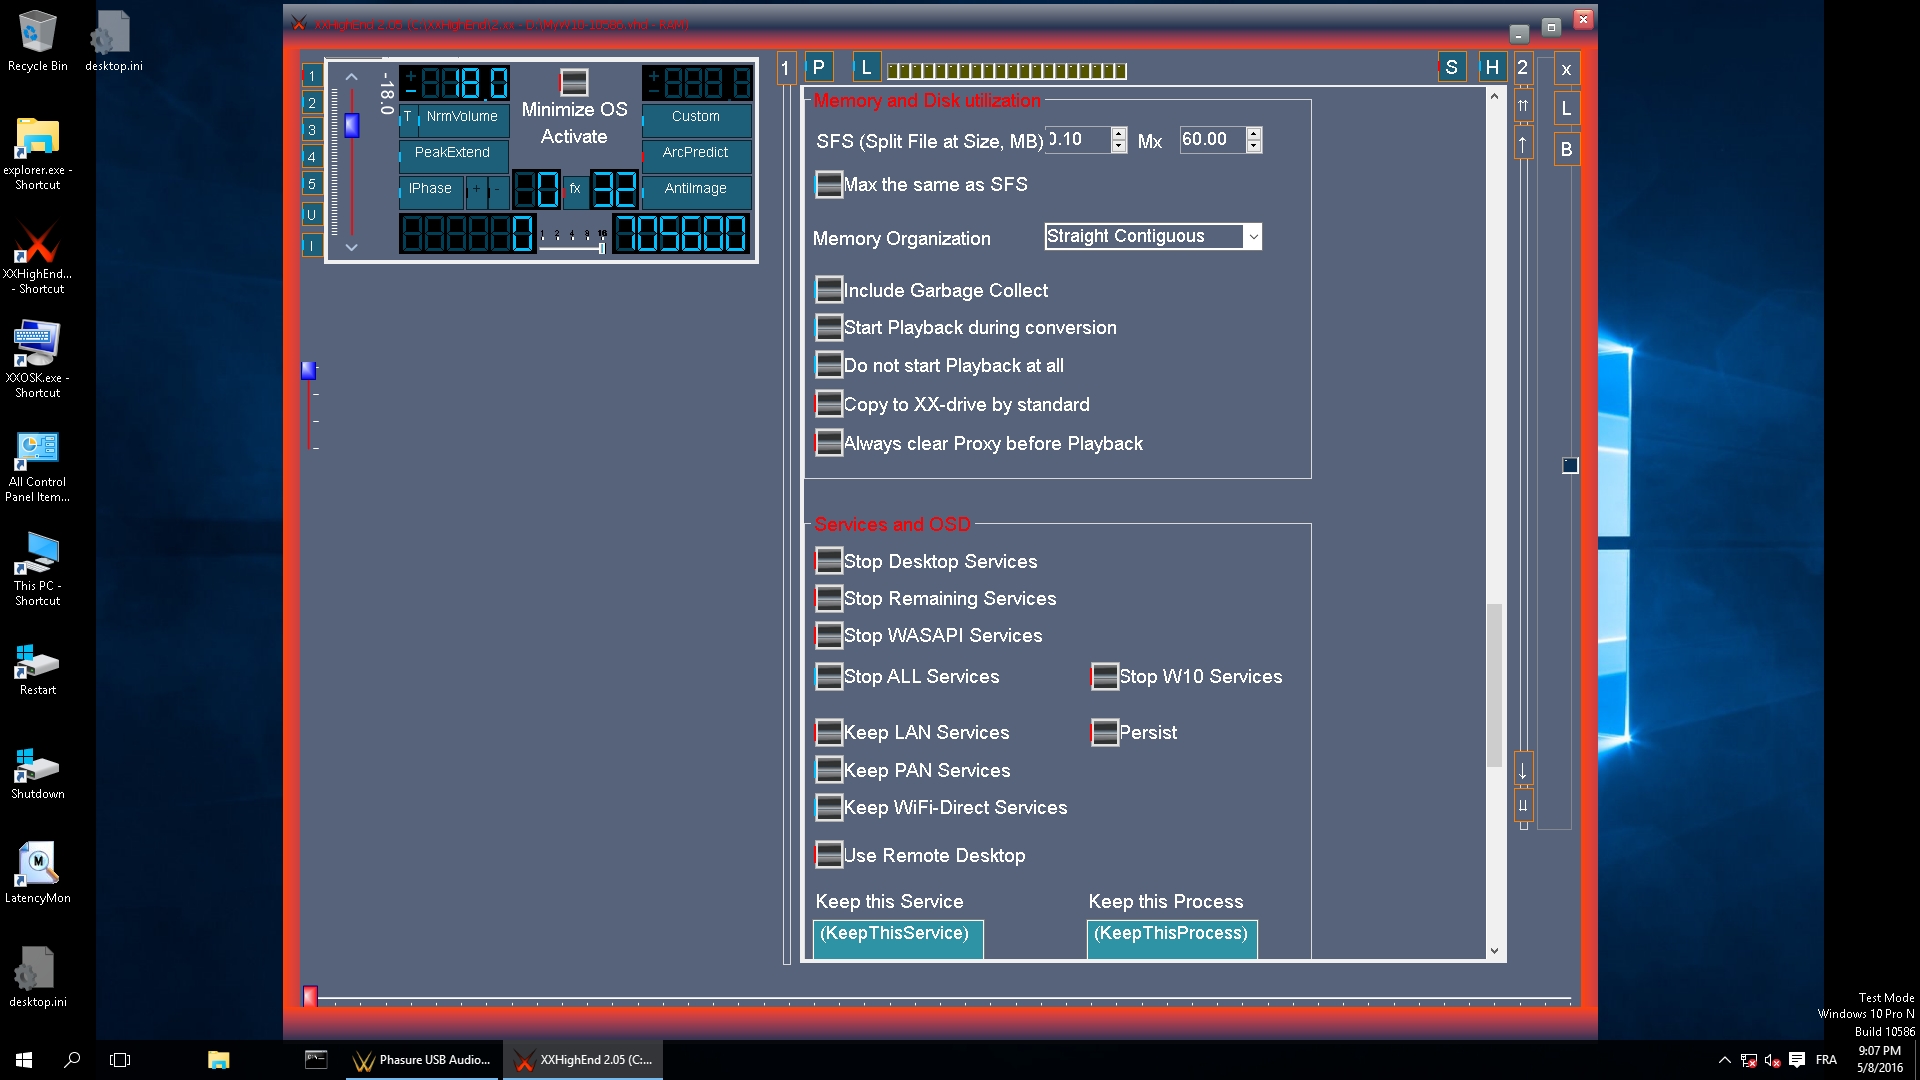Select tab 3 on left strip
This screenshot has height=1080, width=1920.
(x=312, y=130)
